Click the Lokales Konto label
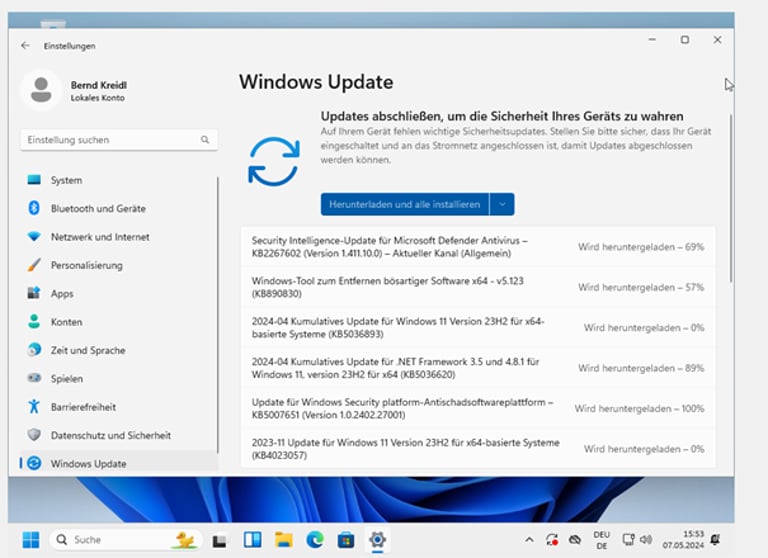 click(97, 97)
